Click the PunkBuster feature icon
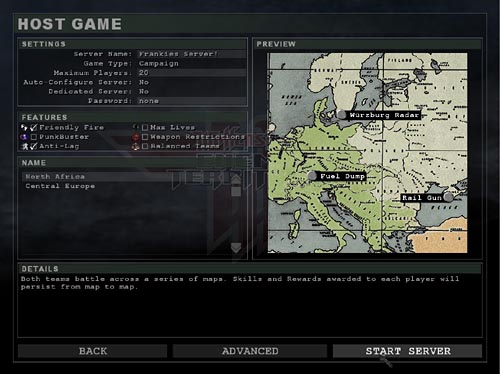The width and height of the screenshot is (500, 374). coord(24,137)
